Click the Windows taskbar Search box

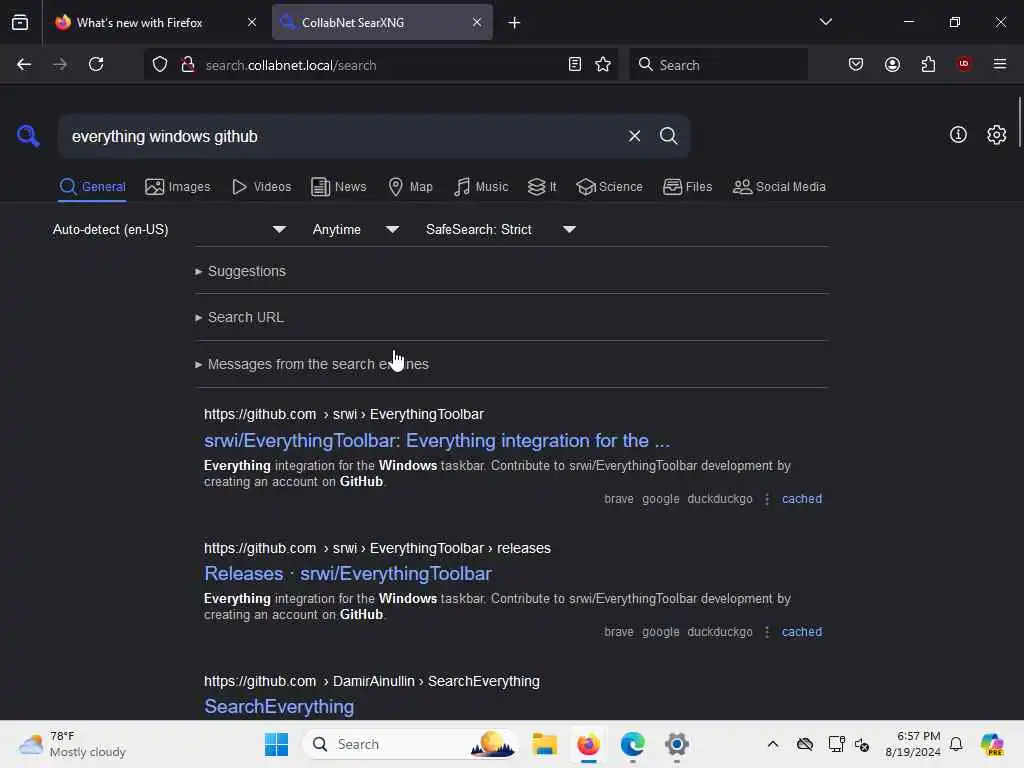pyautogui.click(x=411, y=744)
